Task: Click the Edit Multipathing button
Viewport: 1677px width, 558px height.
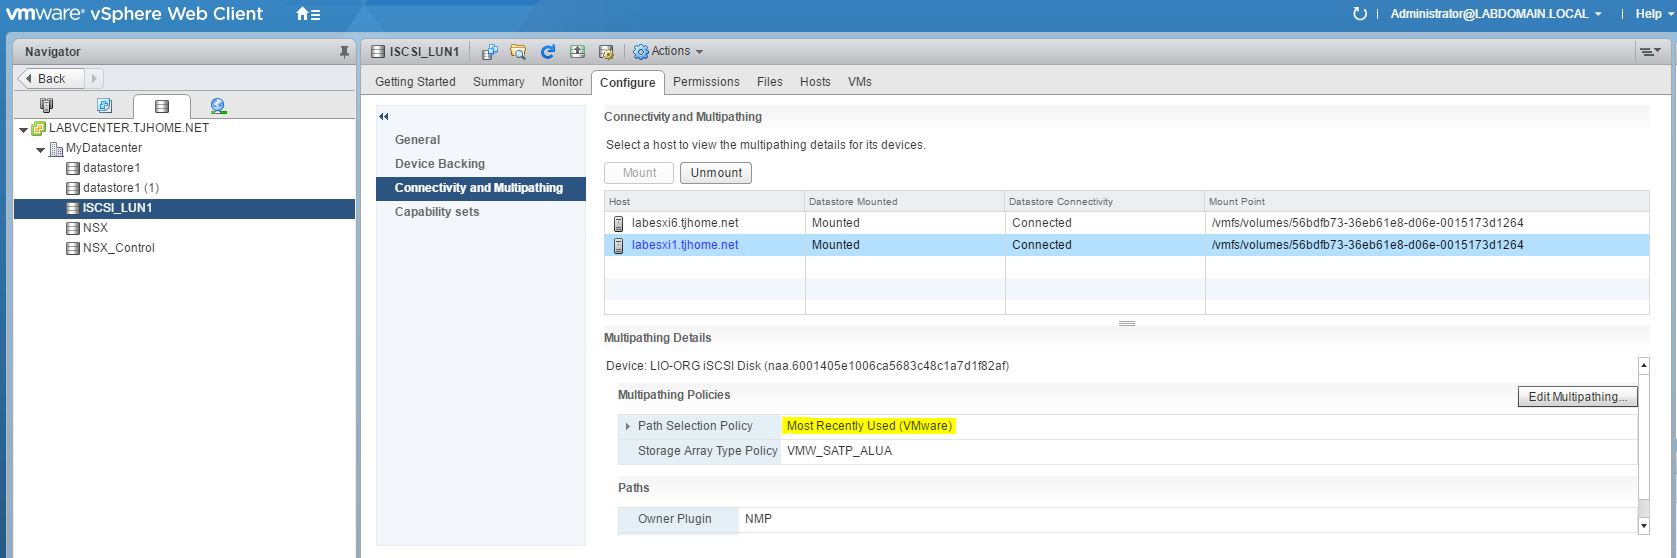Action: tap(1578, 397)
